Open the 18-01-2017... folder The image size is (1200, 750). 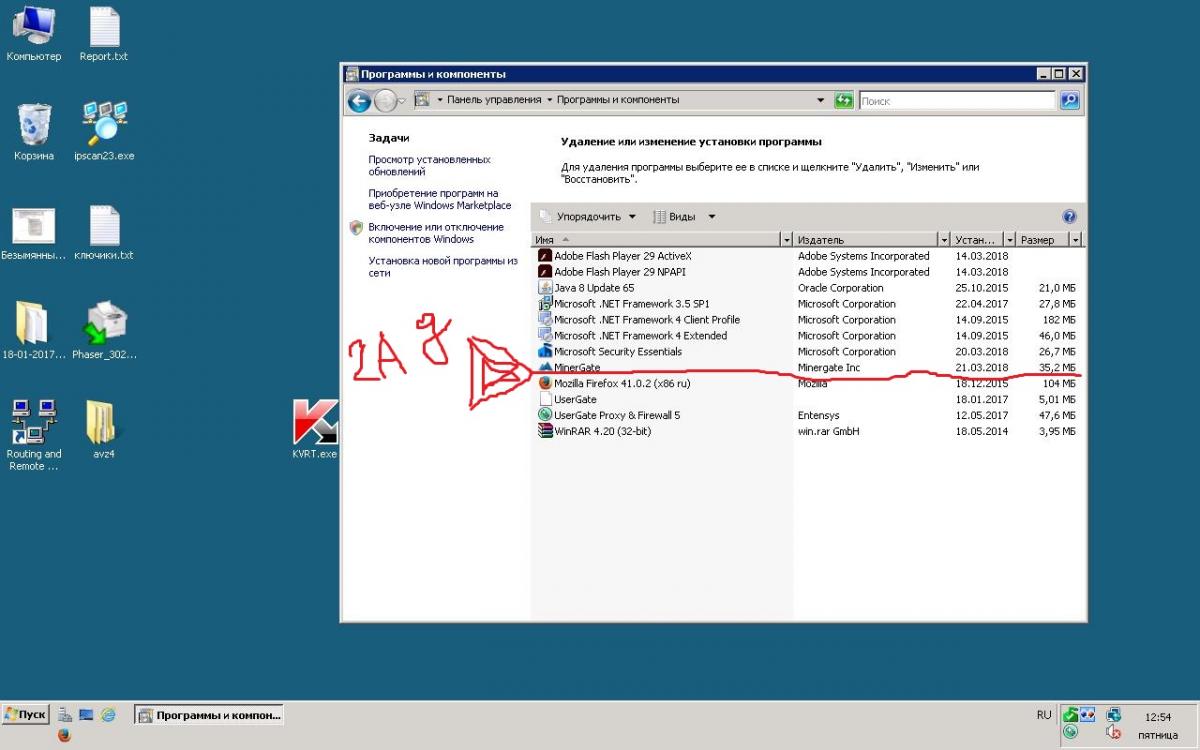pyautogui.click(x=34, y=331)
